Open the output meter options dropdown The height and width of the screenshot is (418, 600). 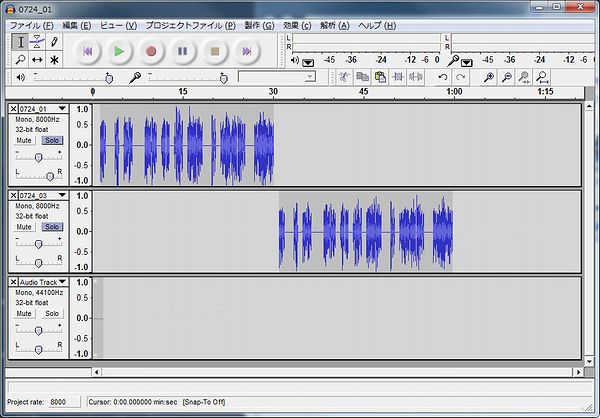(308, 63)
